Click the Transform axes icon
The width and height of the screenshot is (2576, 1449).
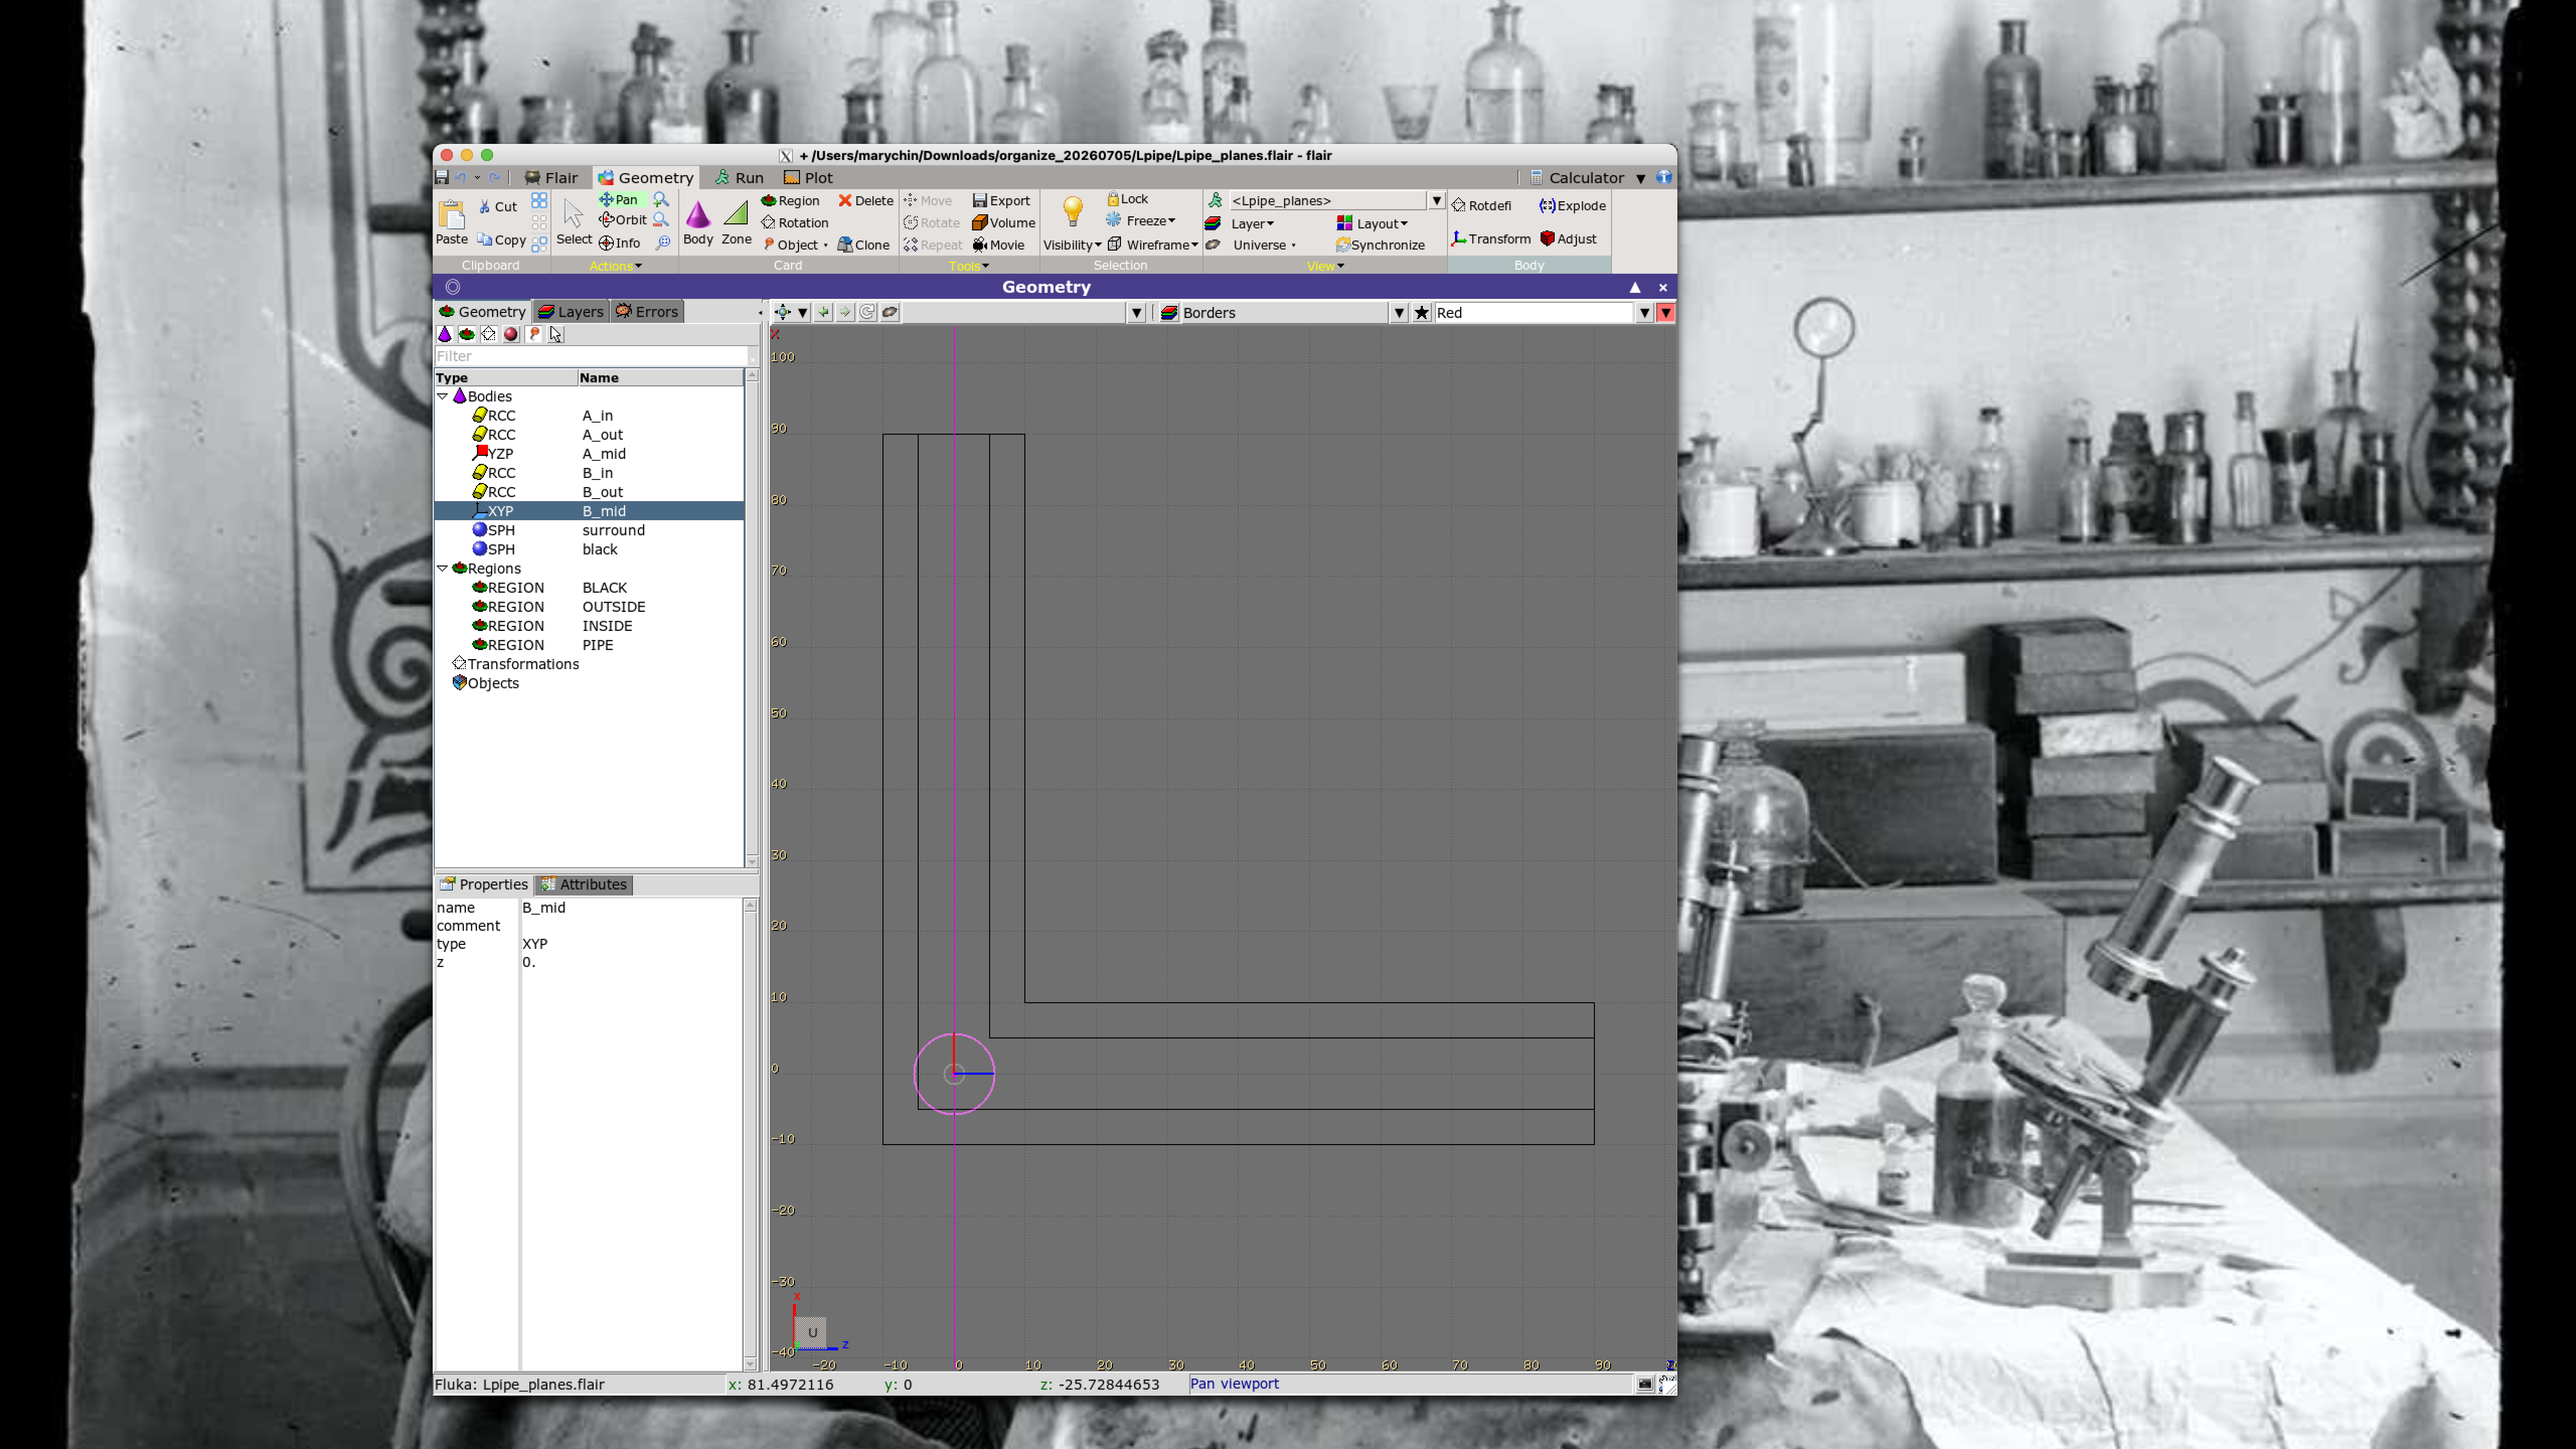point(1459,239)
